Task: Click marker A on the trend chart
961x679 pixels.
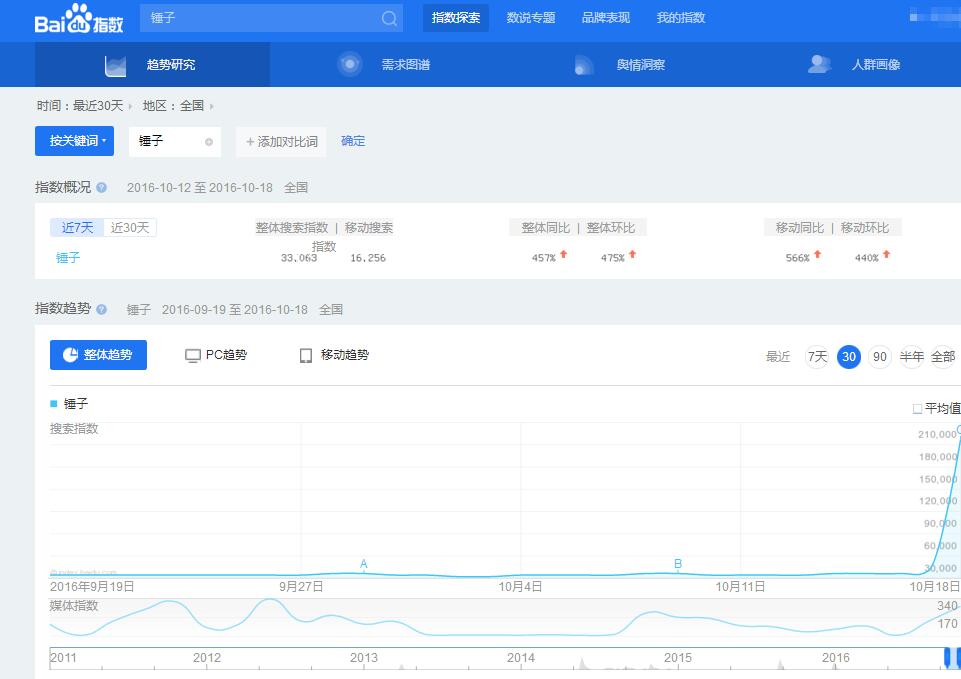Action: point(364,565)
